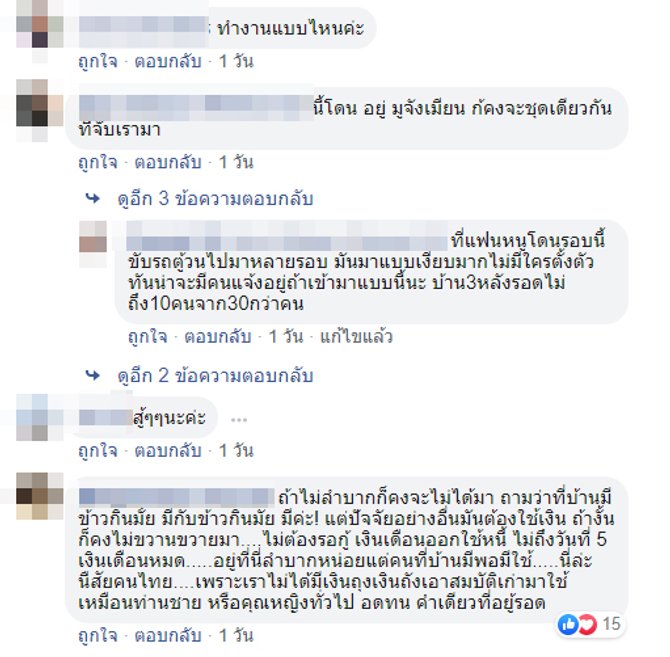
Task: Click ถูกใจ under the long comment ending อดทน
Action: pyautogui.click(x=98, y=636)
